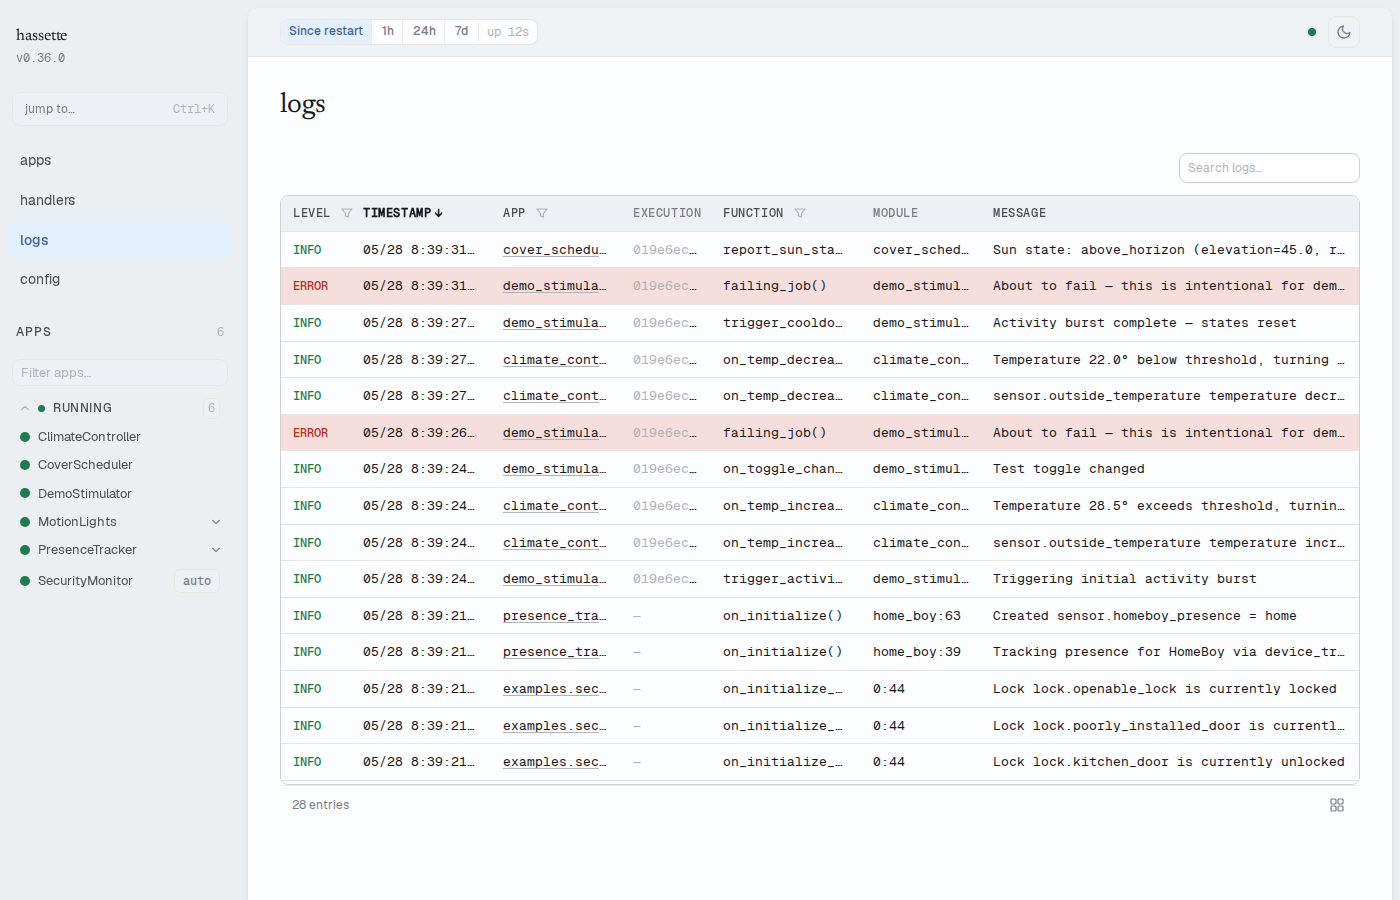
Task: Click the 28 entries count
Action: 320,805
